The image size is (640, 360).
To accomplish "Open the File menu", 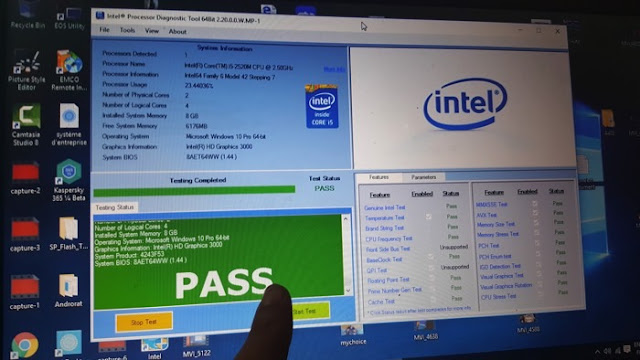I will coord(104,30).
